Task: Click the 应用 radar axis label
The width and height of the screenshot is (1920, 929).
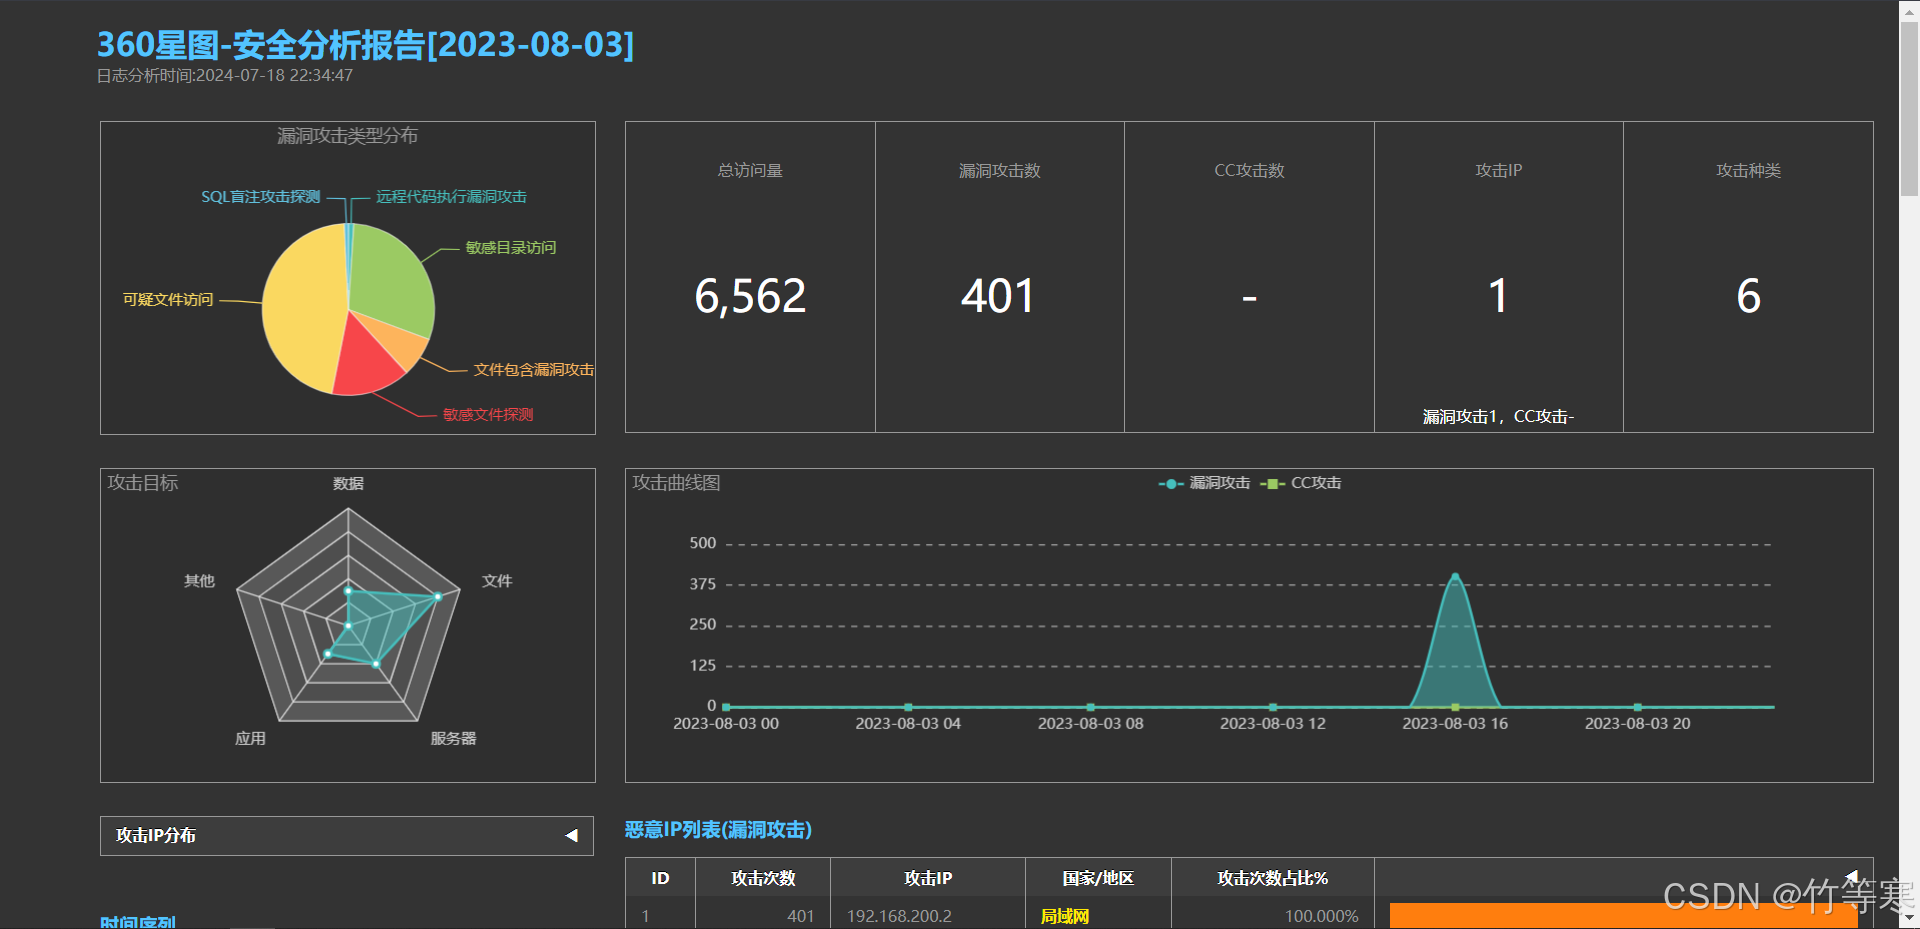Action: [x=250, y=739]
